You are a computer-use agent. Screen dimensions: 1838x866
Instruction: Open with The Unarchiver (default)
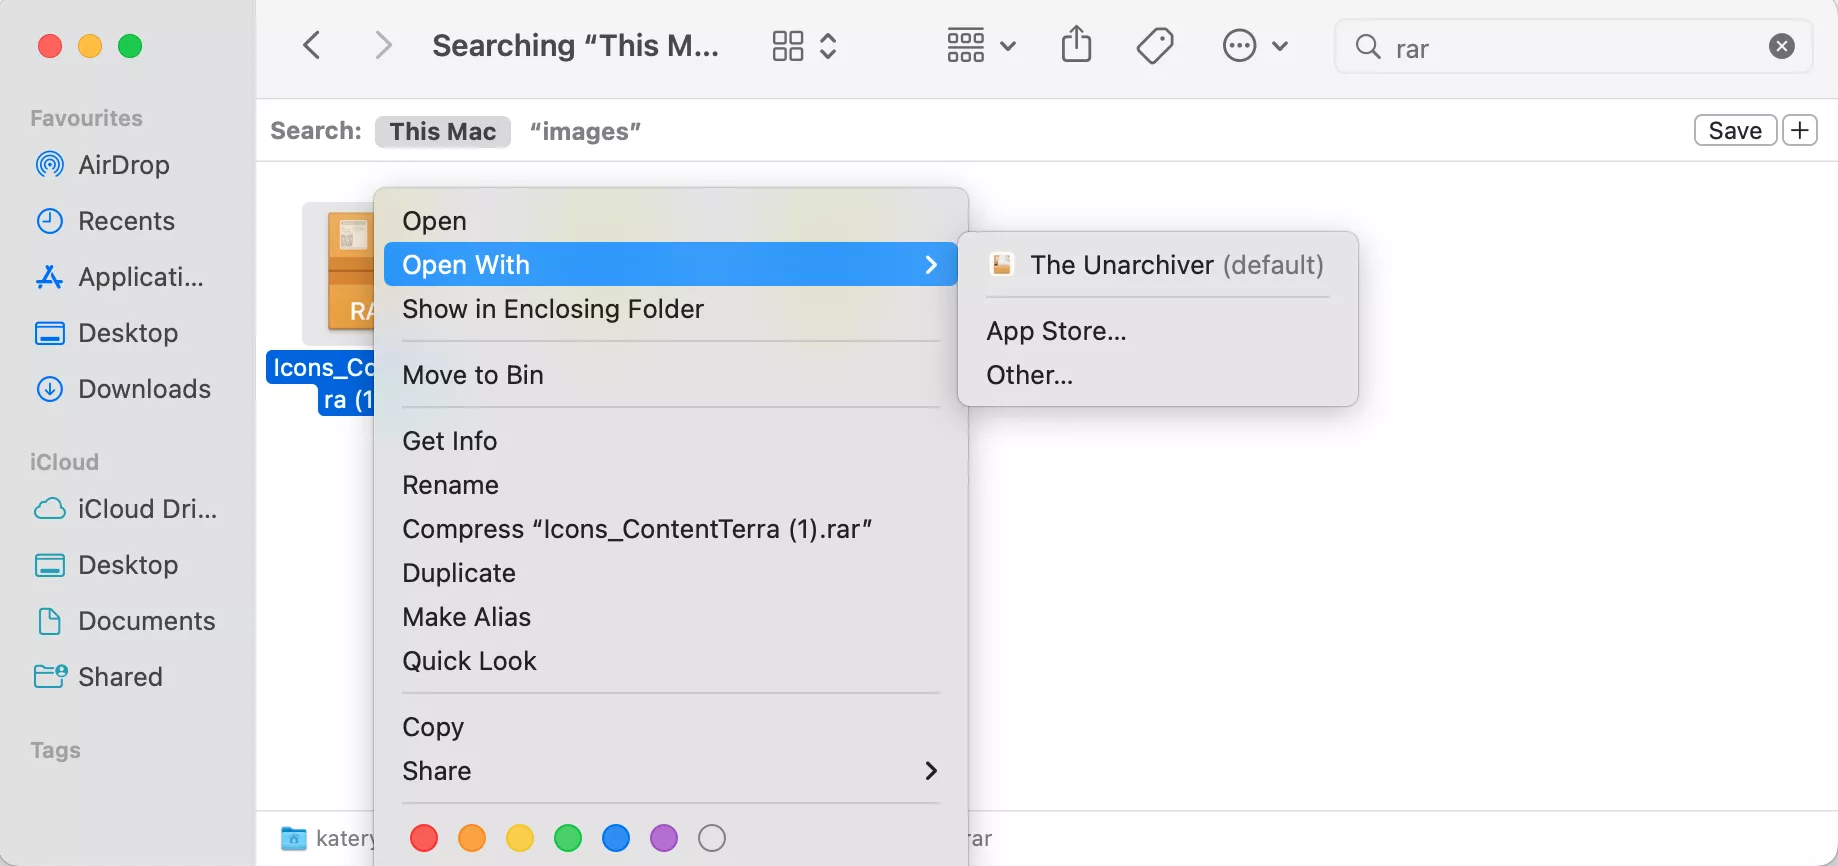coord(1157,264)
